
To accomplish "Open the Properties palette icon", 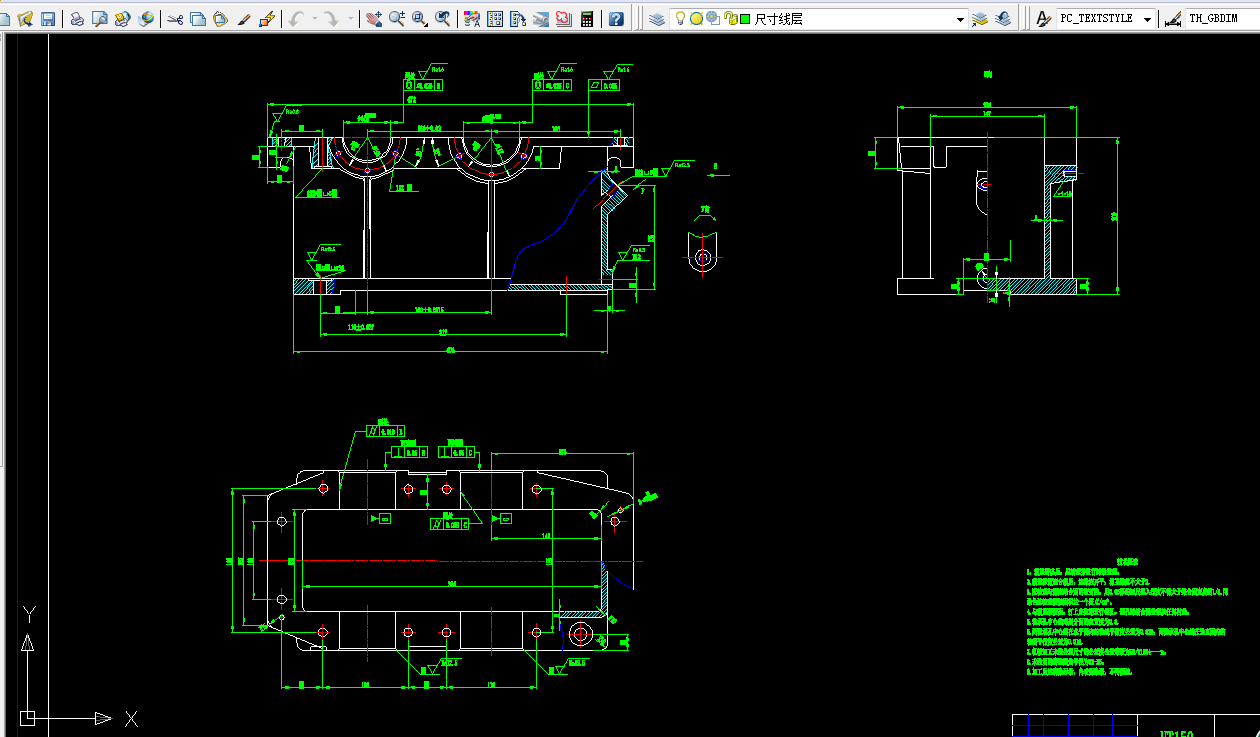I will 472,19.
